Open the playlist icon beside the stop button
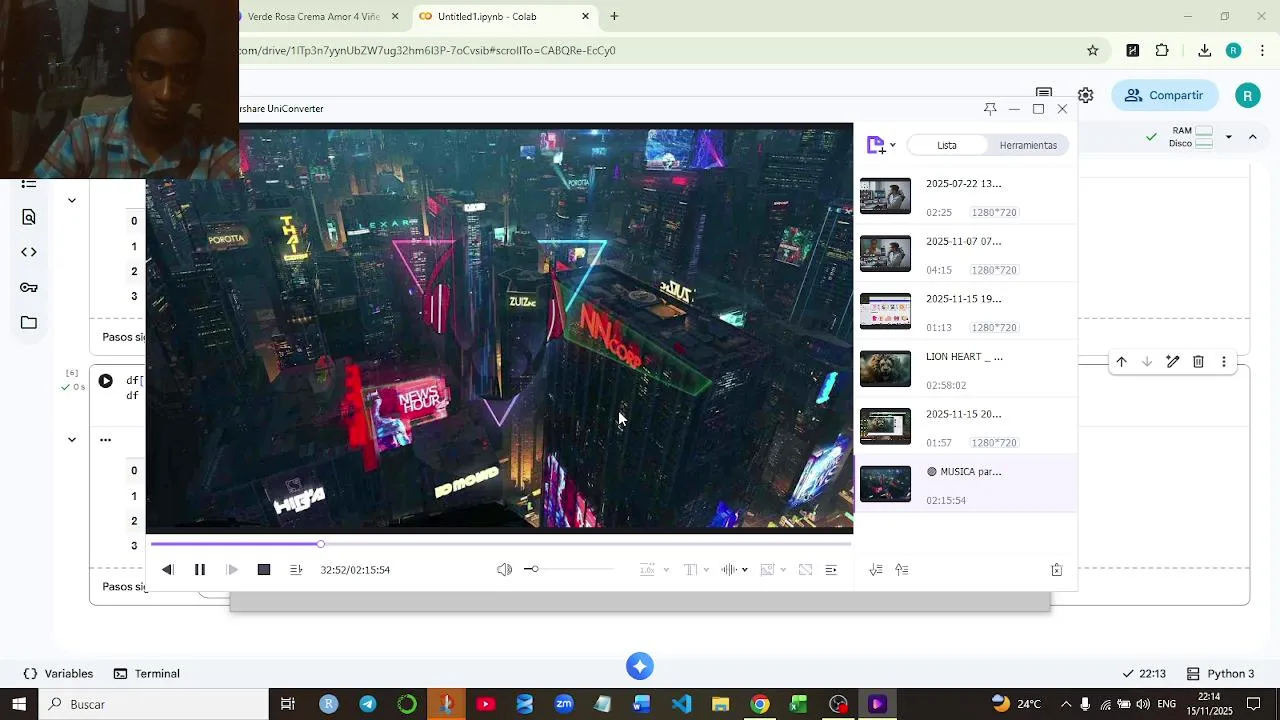 [296, 570]
